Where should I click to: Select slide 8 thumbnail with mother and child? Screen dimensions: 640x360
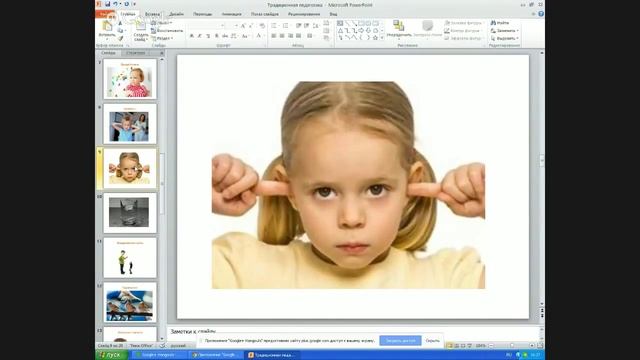pyautogui.click(x=130, y=124)
